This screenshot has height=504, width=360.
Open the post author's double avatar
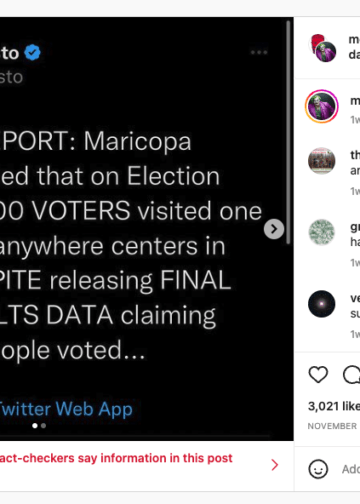[x=323, y=48]
